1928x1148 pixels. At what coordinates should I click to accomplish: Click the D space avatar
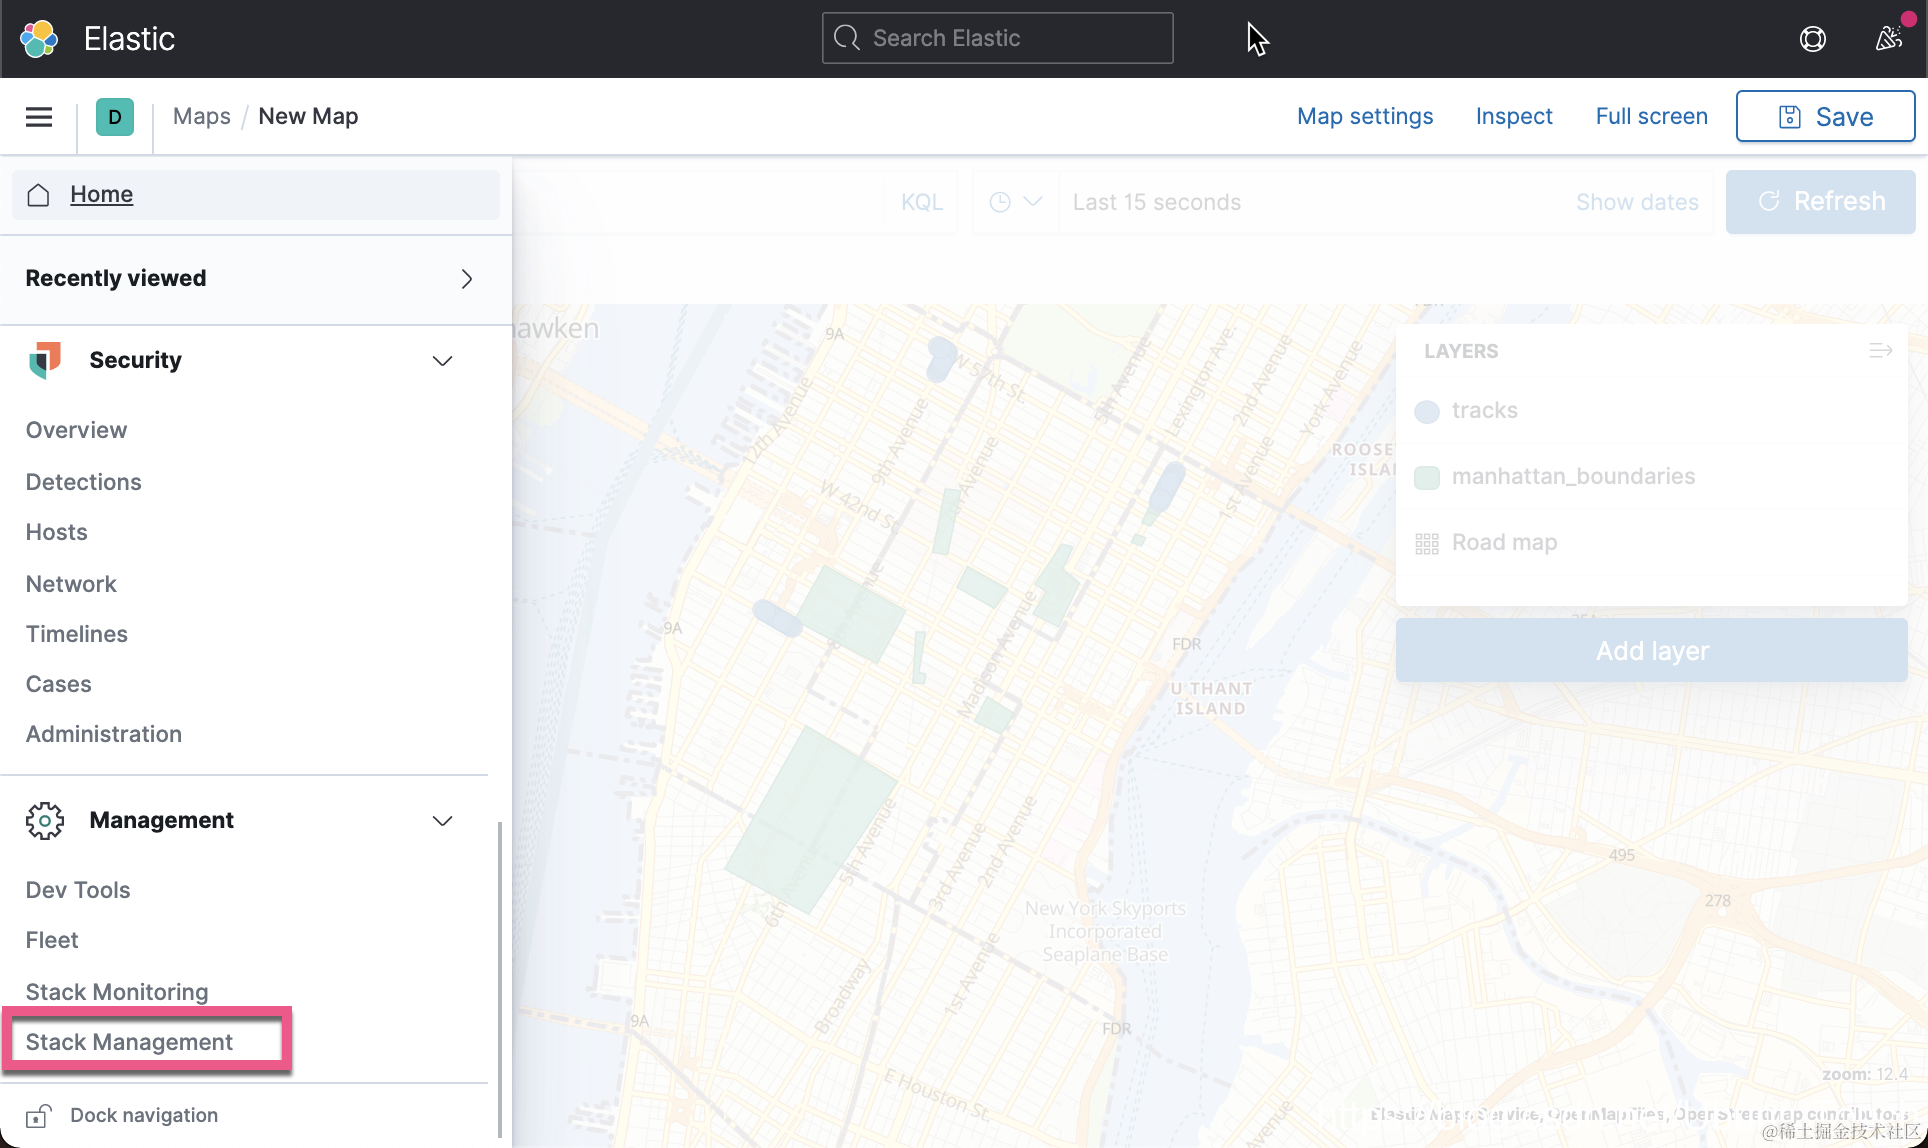115,117
